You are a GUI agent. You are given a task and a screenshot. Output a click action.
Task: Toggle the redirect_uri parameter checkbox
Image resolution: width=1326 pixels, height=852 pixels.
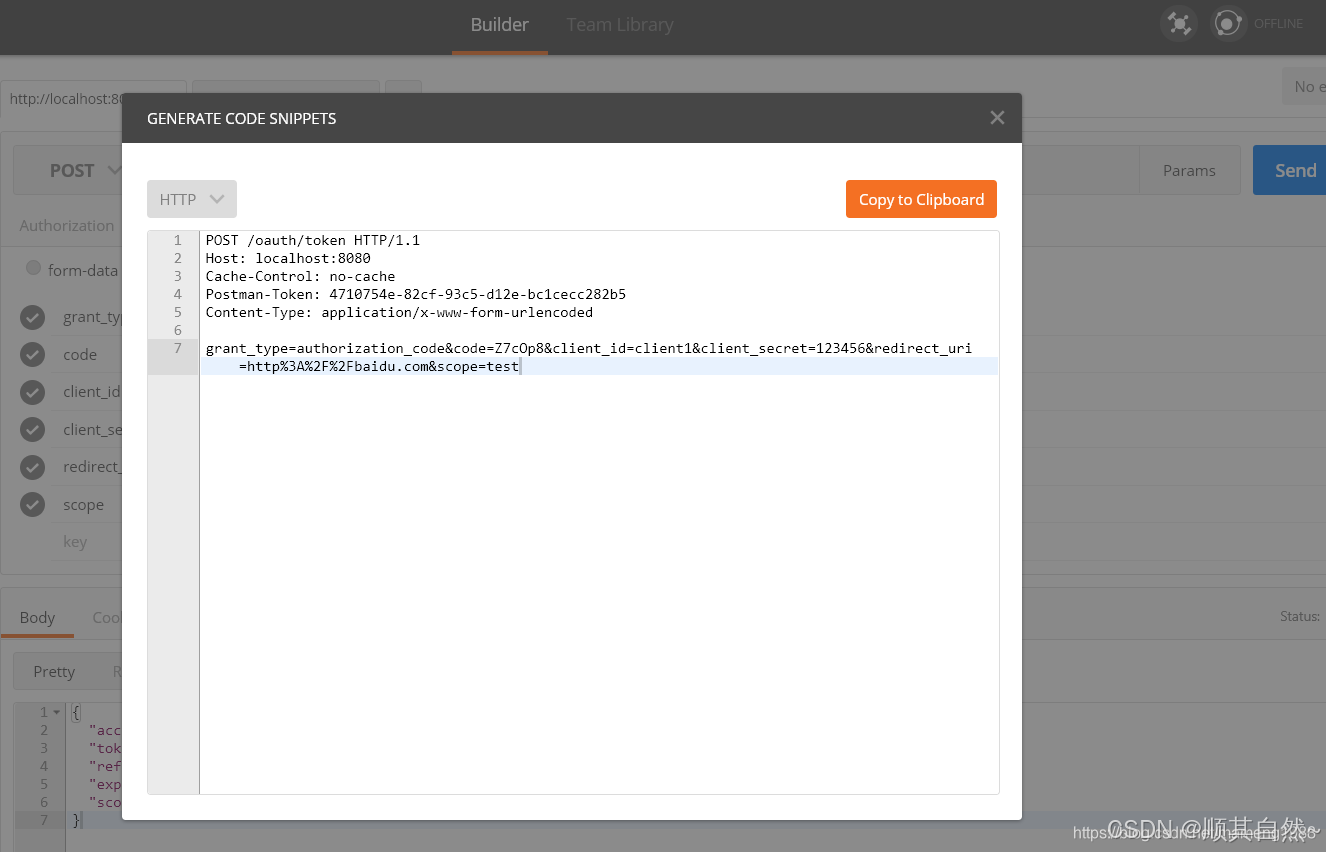pyautogui.click(x=31, y=467)
